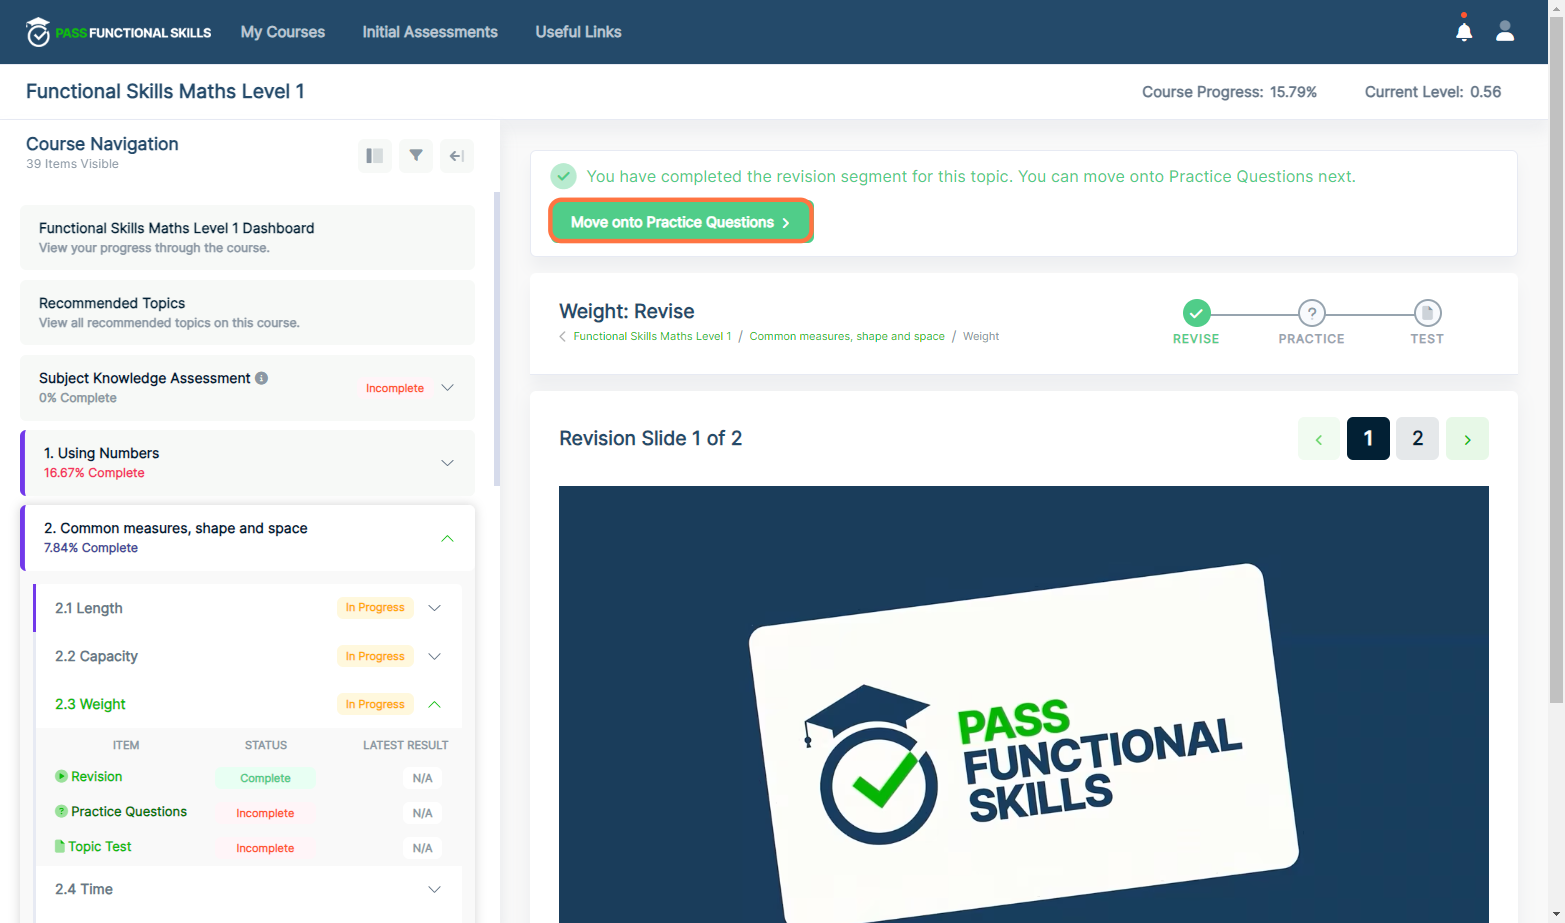Click the 7.84% Complete text
The image size is (1565, 923).
coord(91,548)
